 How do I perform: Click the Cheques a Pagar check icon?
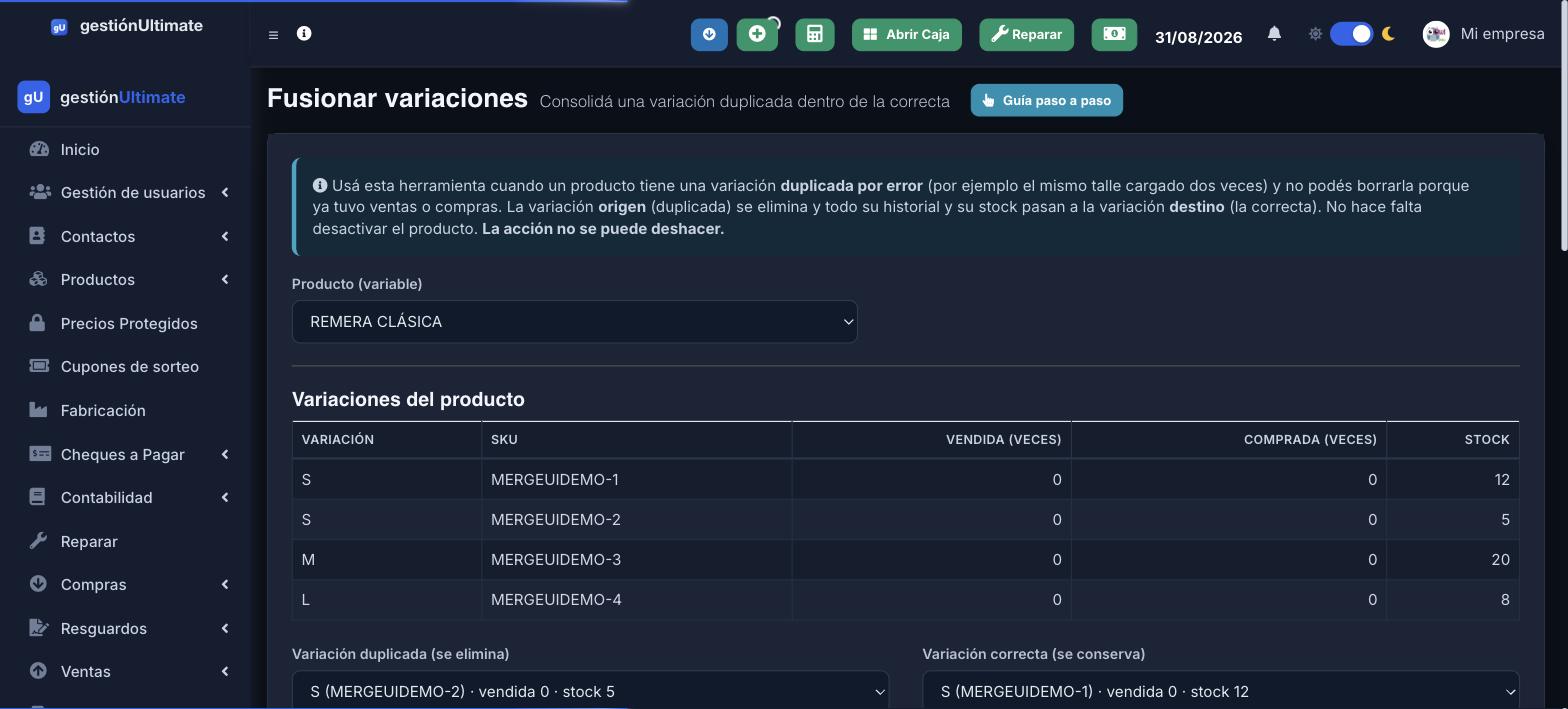(x=40, y=454)
